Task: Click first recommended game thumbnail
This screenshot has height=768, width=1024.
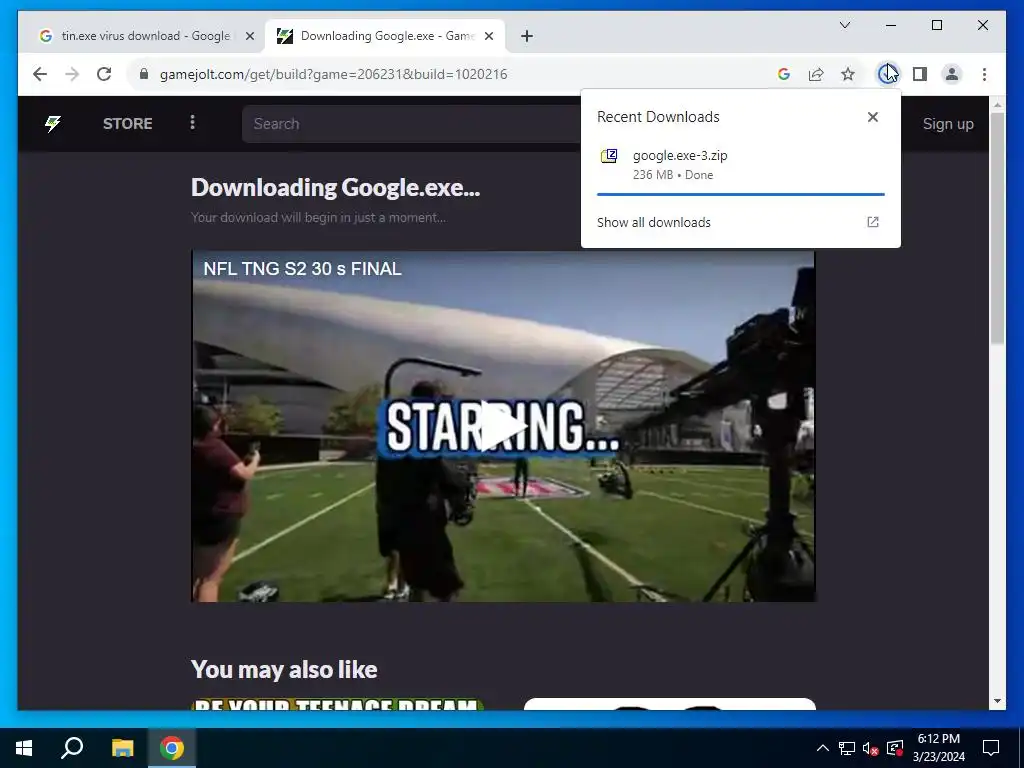Action: (x=338, y=704)
